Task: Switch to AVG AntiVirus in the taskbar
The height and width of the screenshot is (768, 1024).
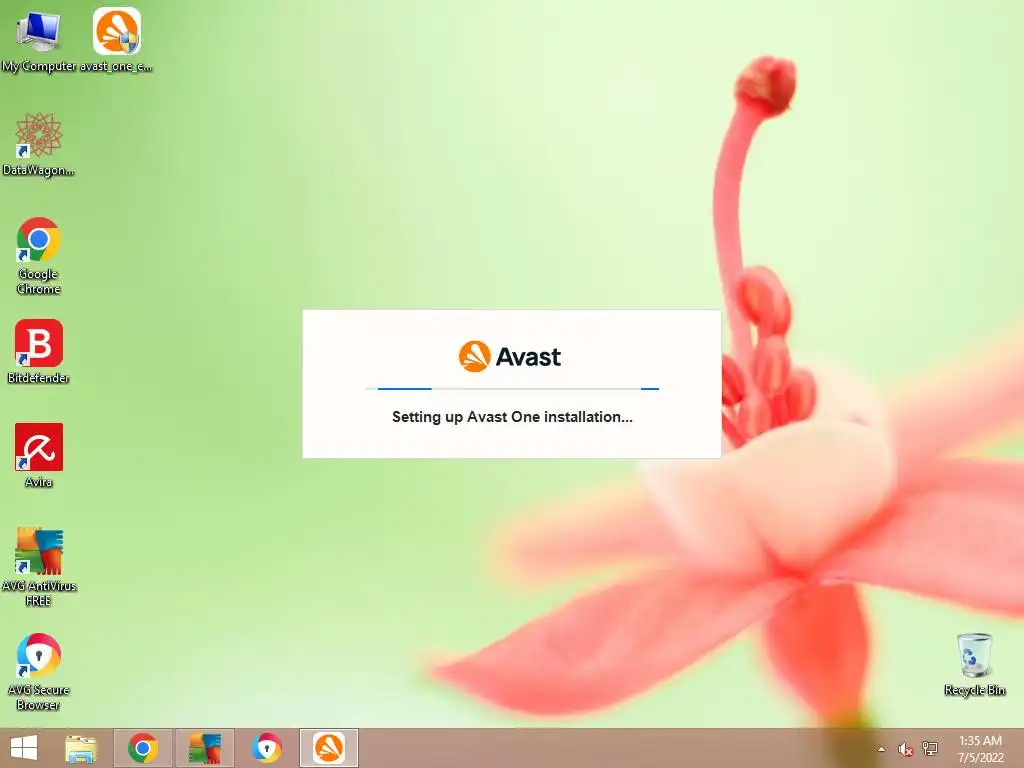Action: [x=205, y=748]
